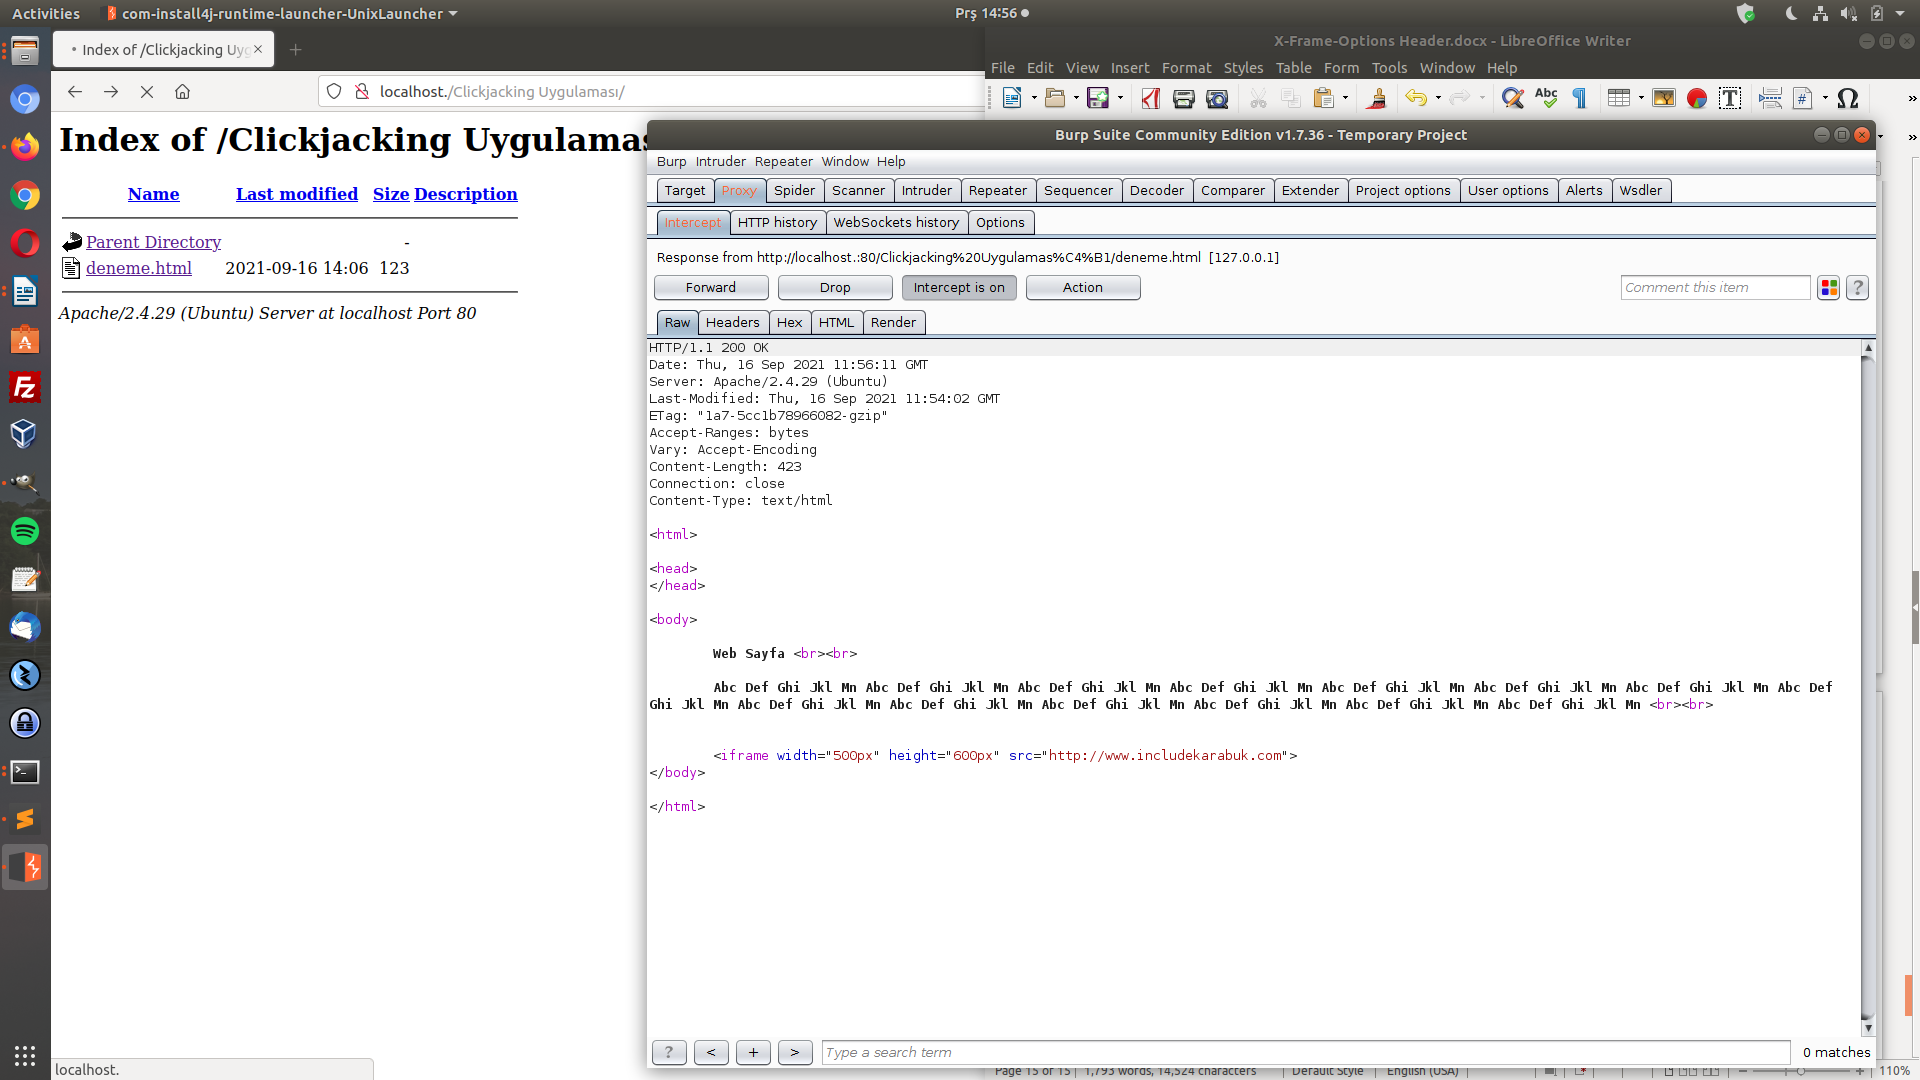
Task: Go back in Firefox browser
Action: (x=75, y=92)
